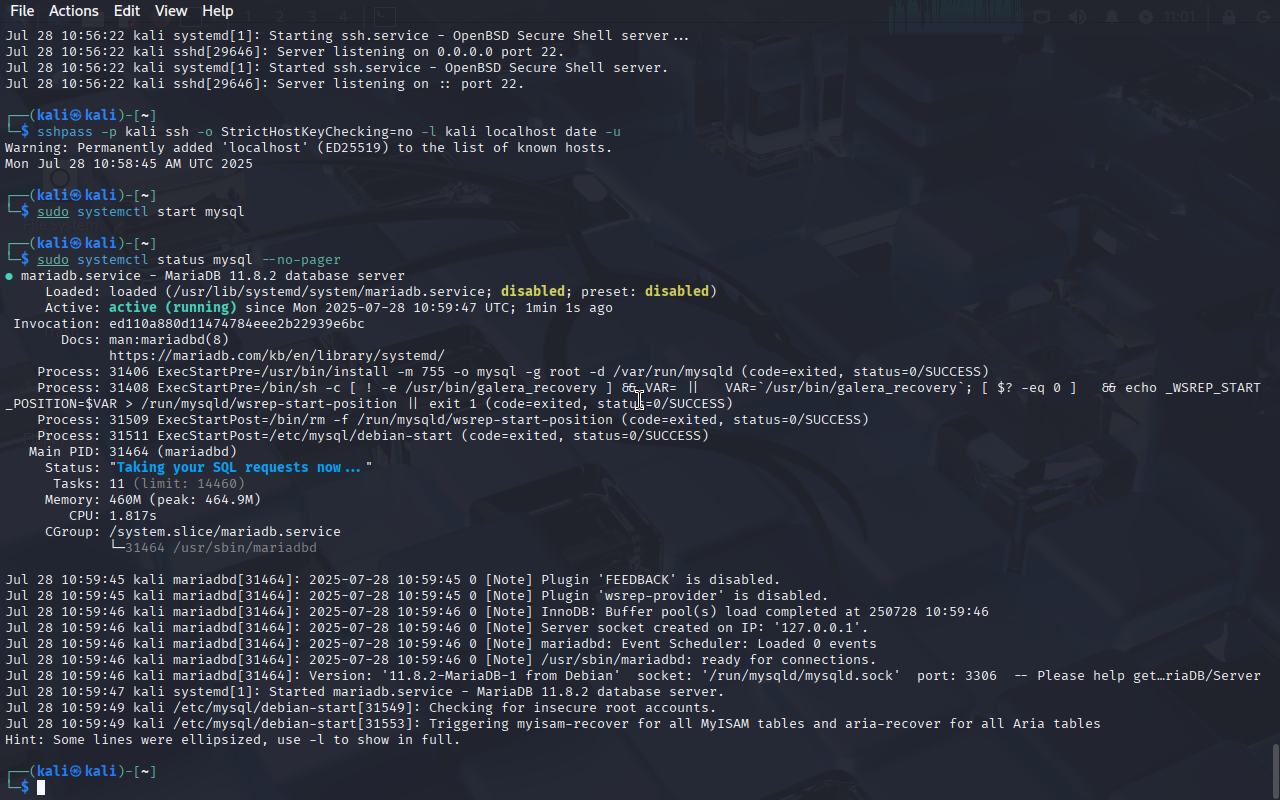The height and width of the screenshot is (800, 1280).
Task: Open the File menu
Action: coord(22,11)
